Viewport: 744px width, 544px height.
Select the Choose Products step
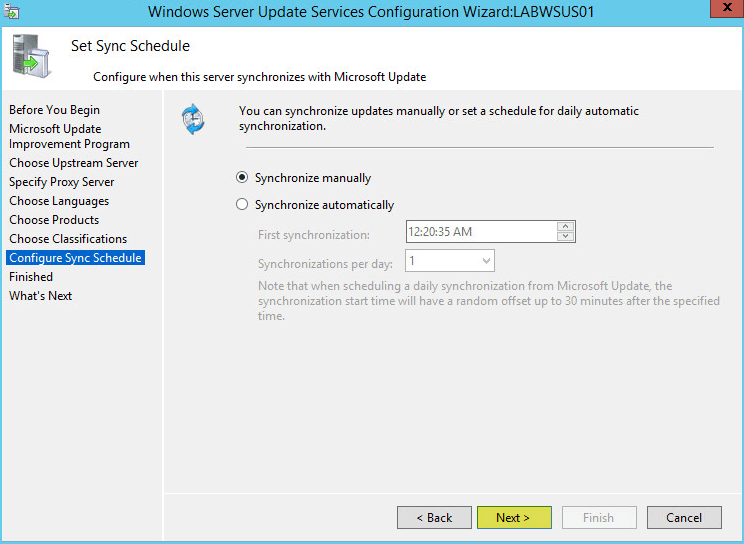pos(54,220)
